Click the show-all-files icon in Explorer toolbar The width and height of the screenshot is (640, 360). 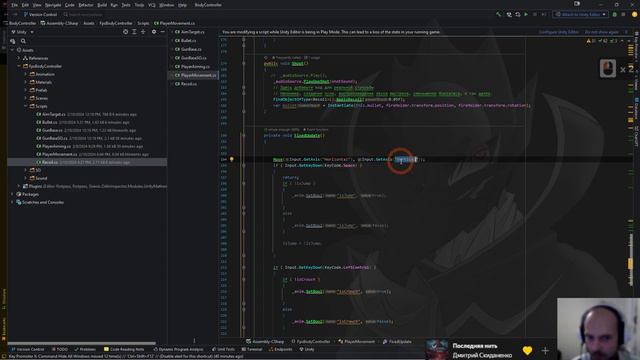point(13,41)
